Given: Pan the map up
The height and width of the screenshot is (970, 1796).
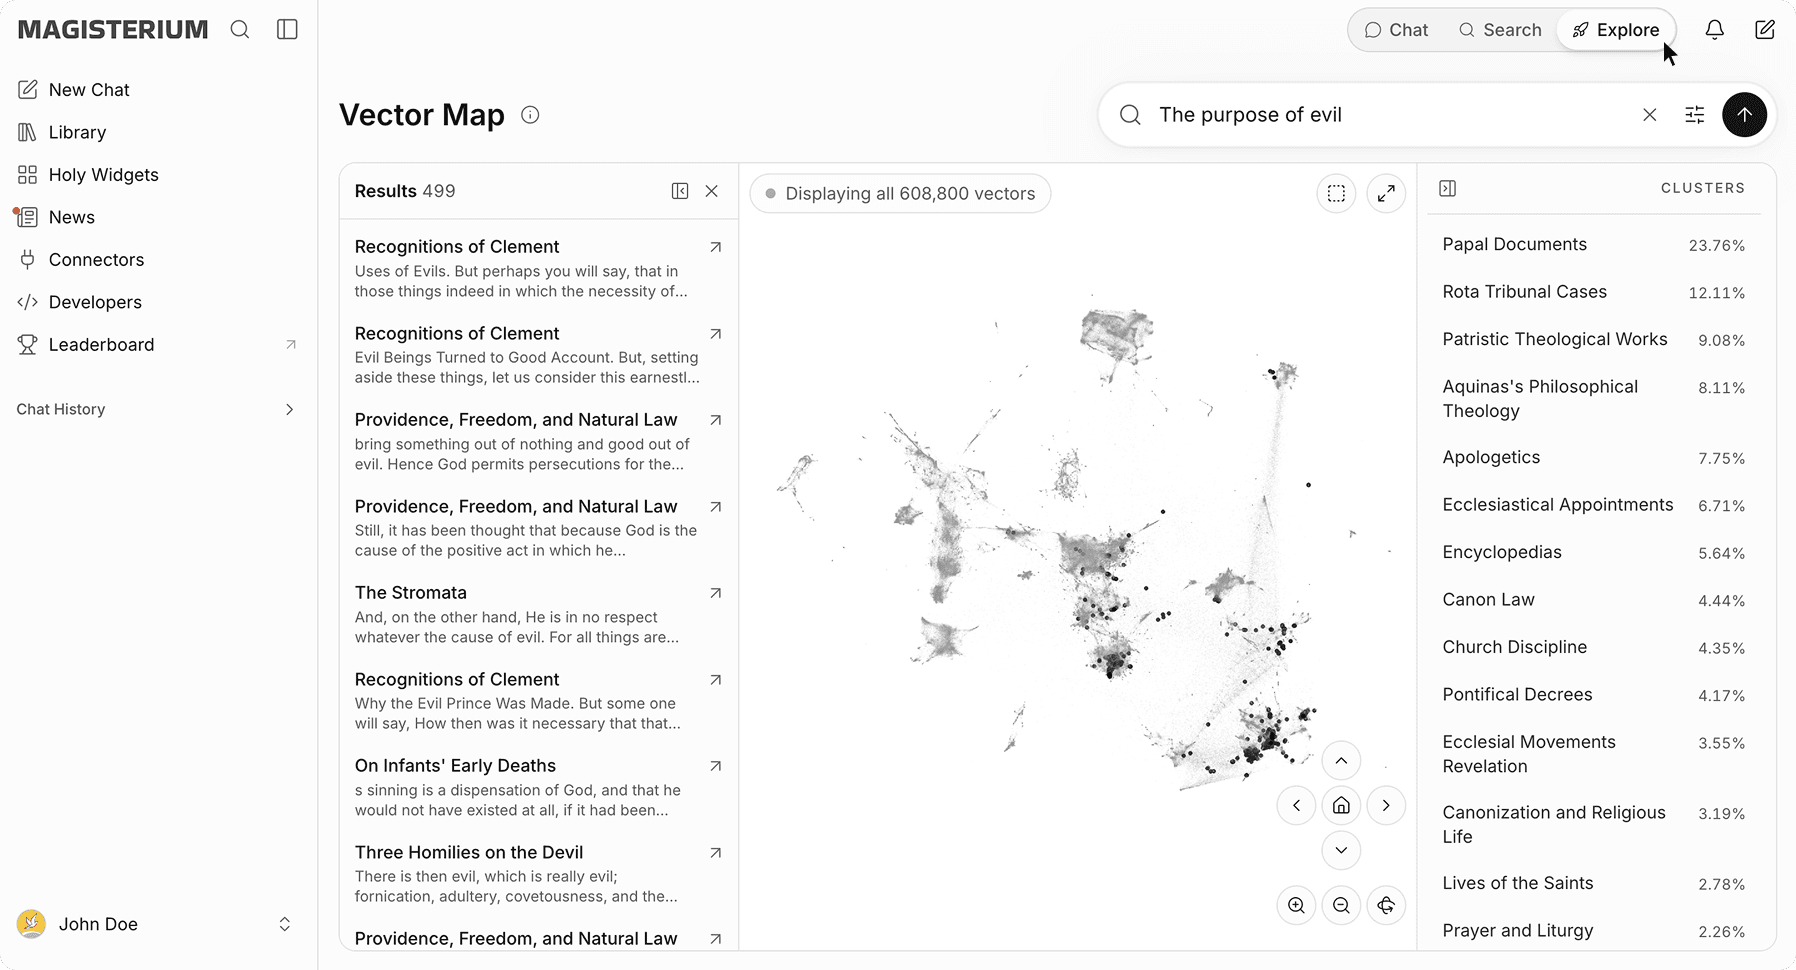Looking at the screenshot, I should tap(1341, 761).
